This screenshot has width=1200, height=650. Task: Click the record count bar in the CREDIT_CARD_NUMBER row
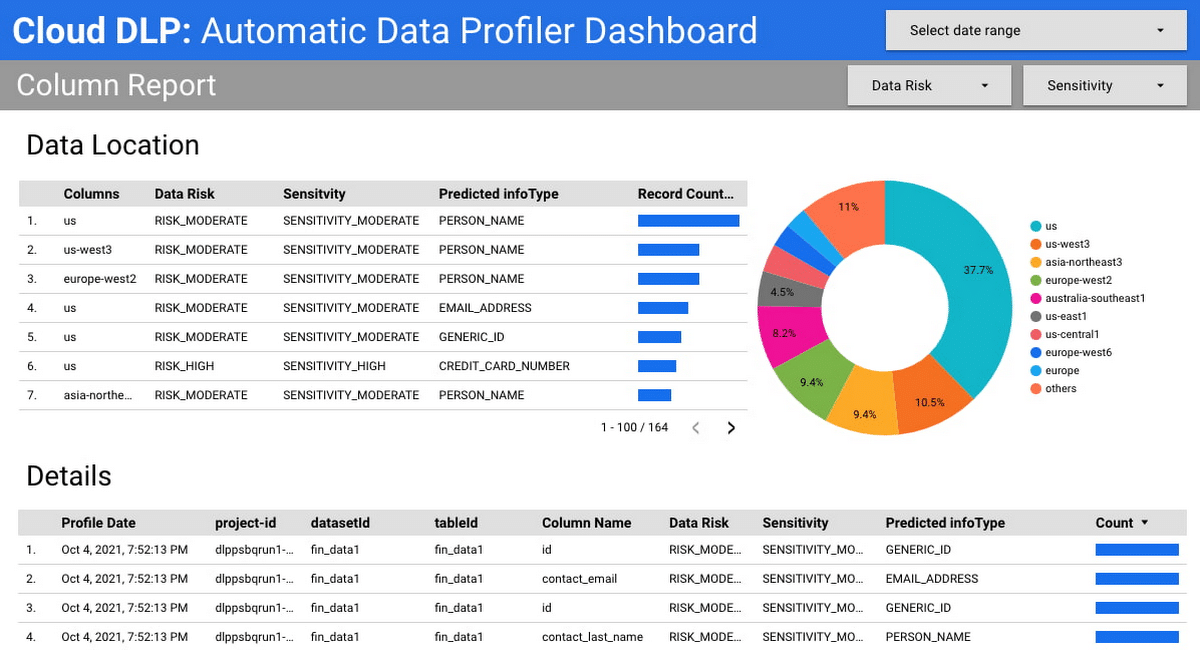[x=657, y=366]
